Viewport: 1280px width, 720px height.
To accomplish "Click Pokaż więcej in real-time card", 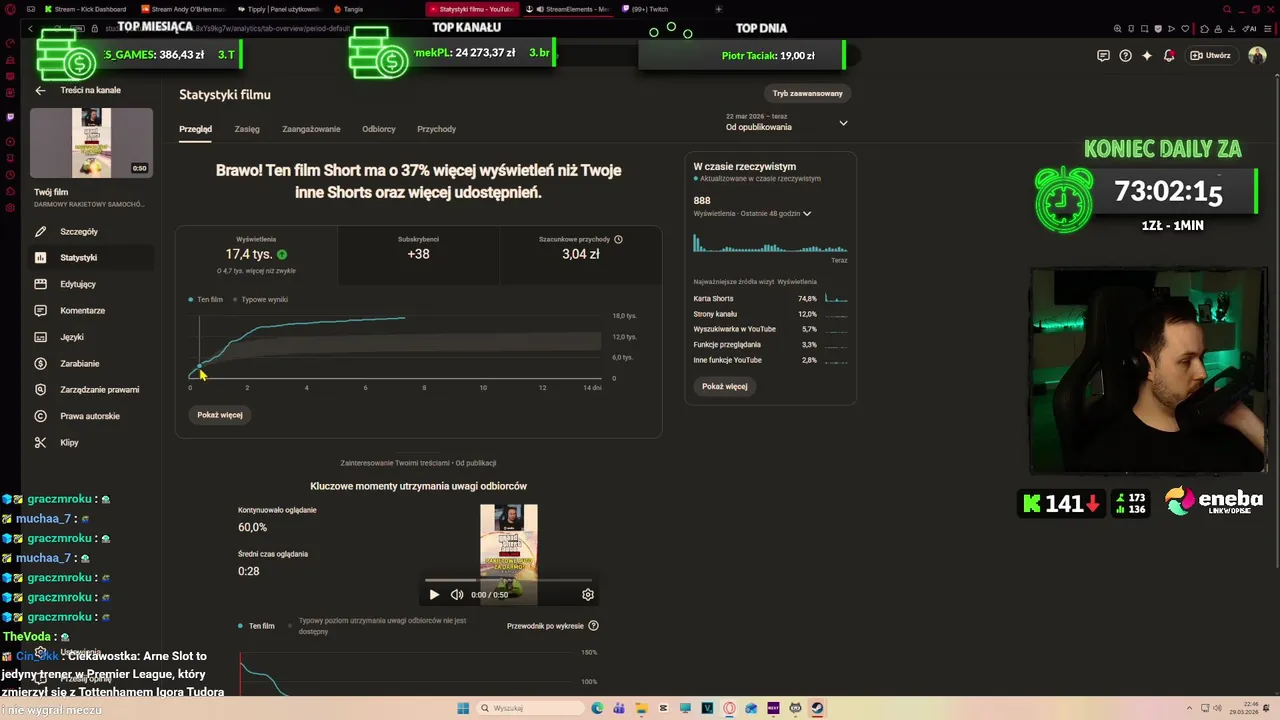I will click(725, 386).
